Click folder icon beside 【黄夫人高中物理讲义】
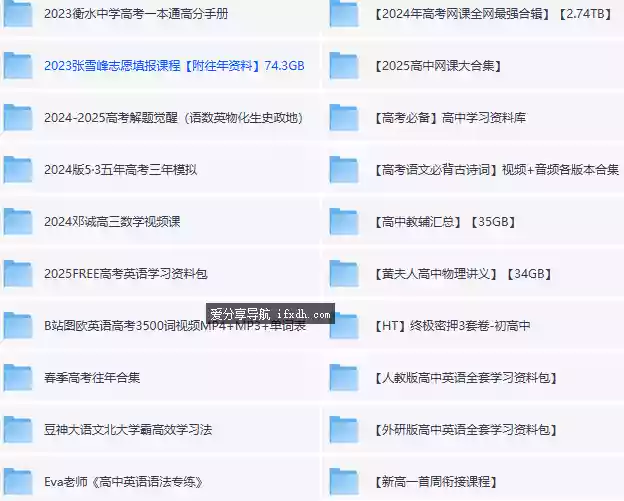The image size is (624, 501). tap(344, 273)
